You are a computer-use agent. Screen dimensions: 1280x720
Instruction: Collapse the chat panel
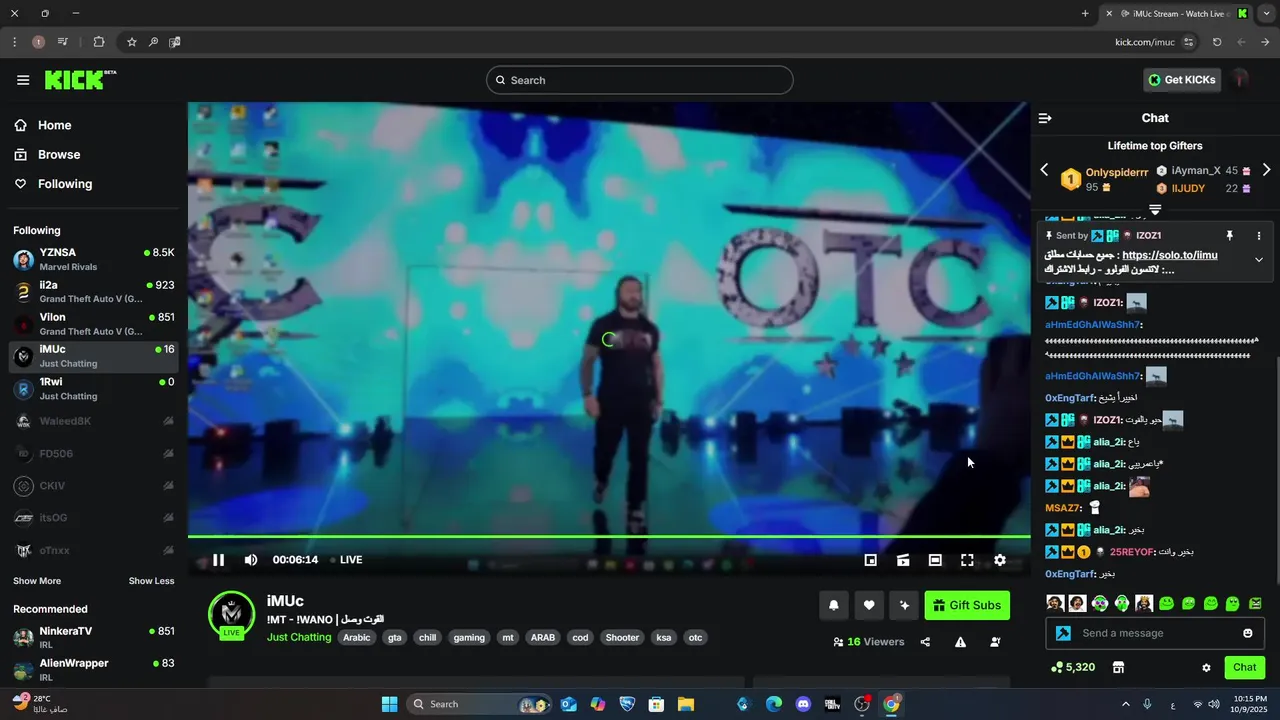coord(1045,118)
